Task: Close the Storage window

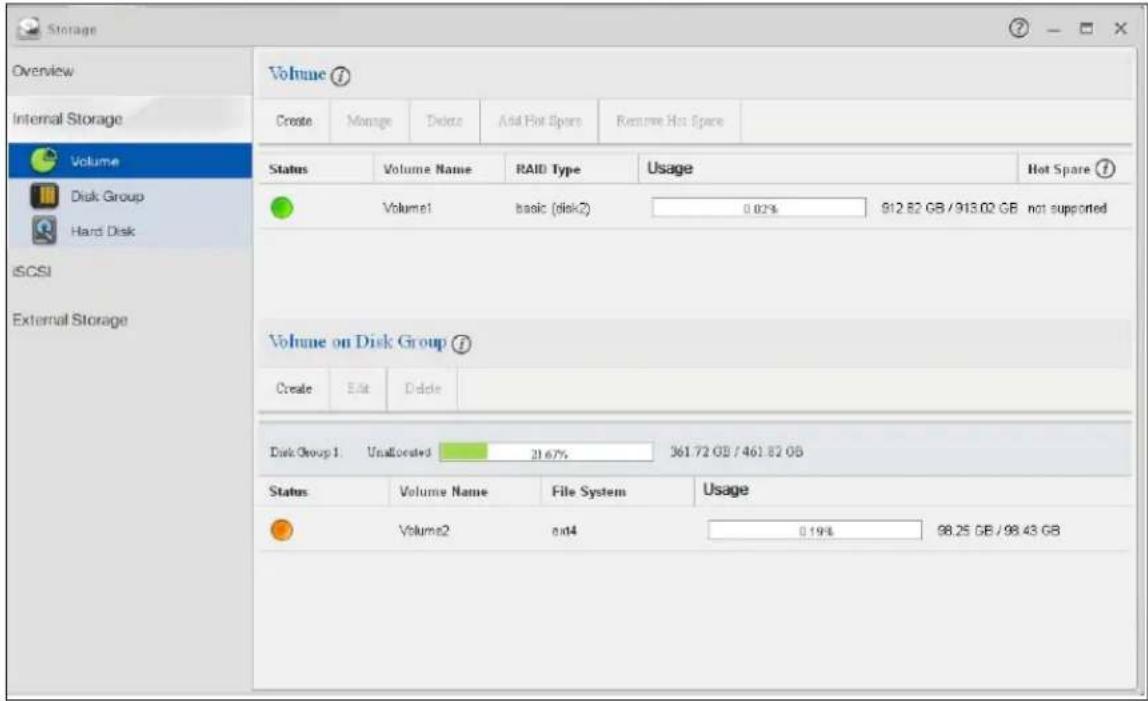Action: click(1120, 29)
